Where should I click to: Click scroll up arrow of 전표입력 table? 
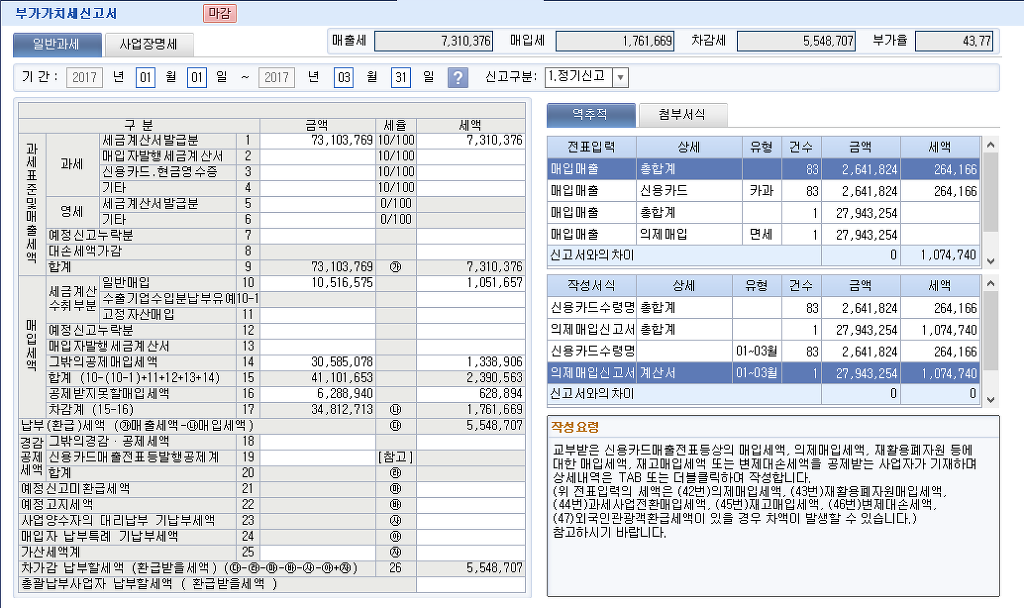991,146
